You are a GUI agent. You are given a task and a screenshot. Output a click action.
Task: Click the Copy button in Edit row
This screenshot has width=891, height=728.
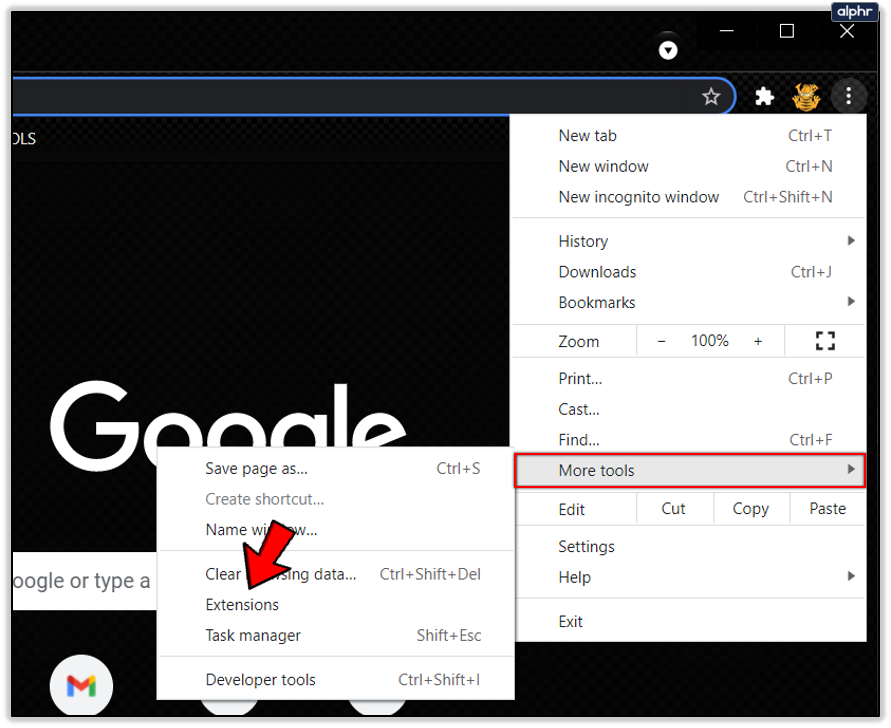click(751, 509)
